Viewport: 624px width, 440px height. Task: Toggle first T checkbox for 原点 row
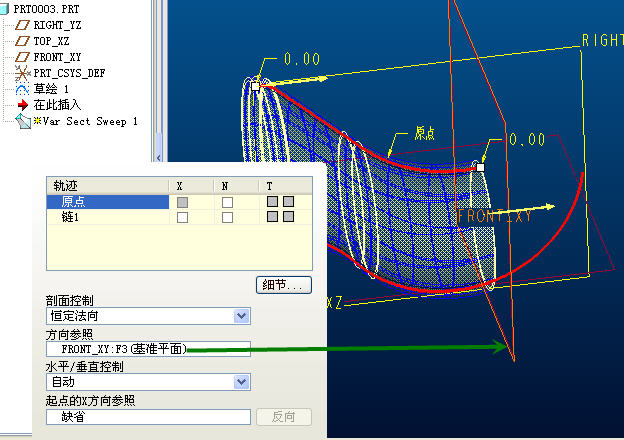pos(272,202)
